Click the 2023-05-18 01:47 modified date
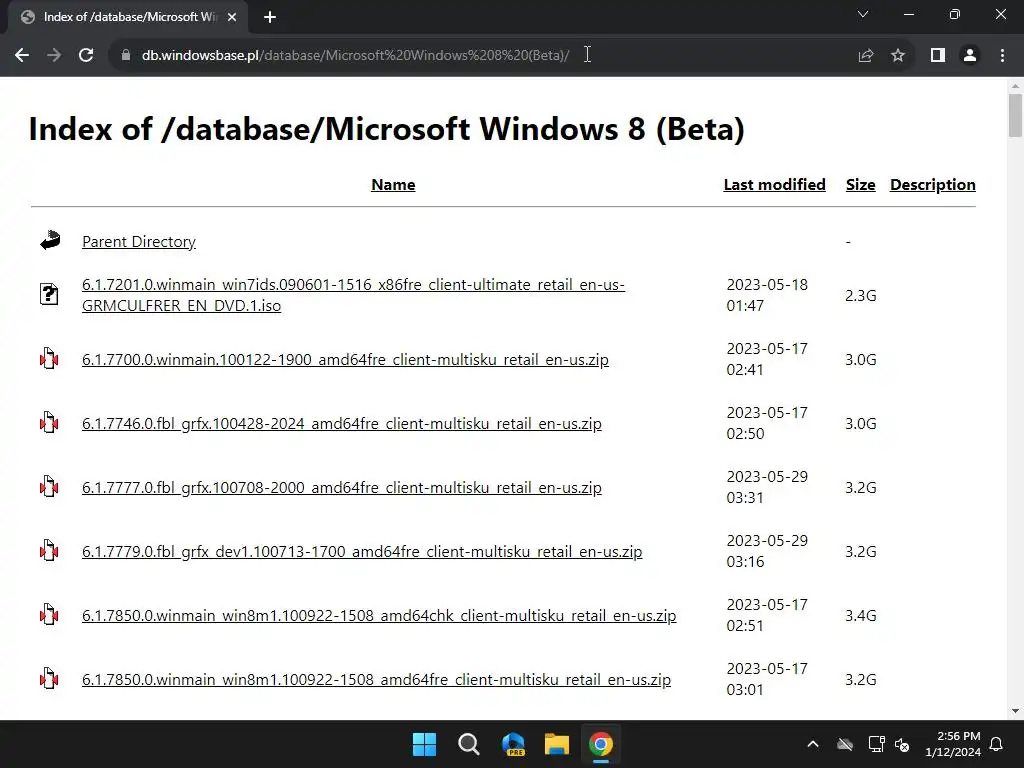This screenshot has height=768, width=1024. click(767, 295)
